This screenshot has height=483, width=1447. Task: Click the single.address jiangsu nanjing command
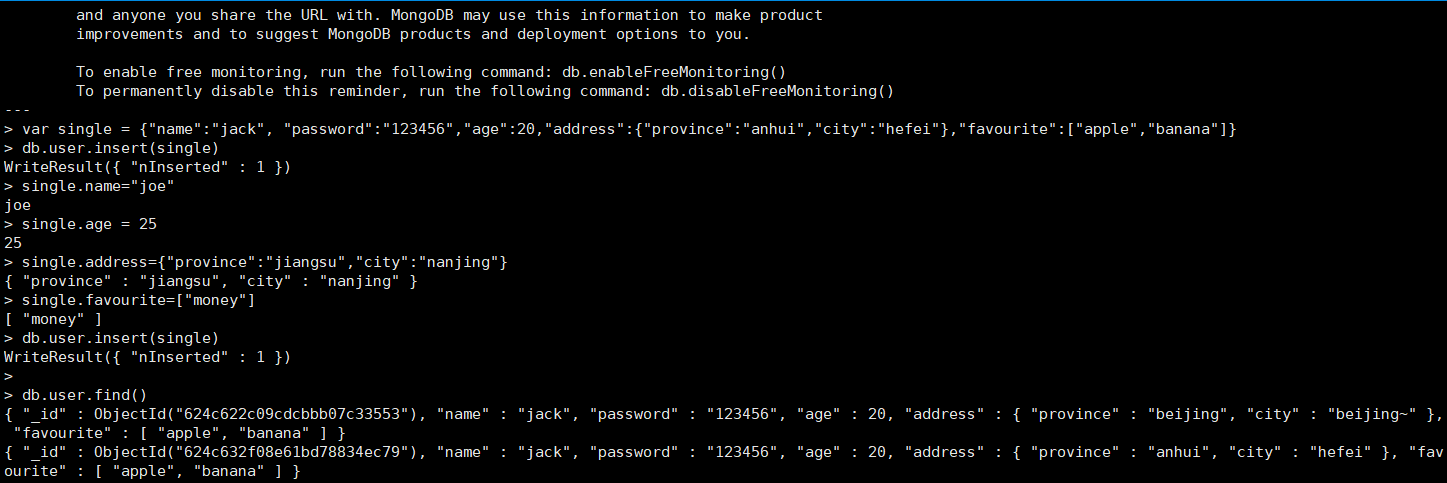pos(256,262)
